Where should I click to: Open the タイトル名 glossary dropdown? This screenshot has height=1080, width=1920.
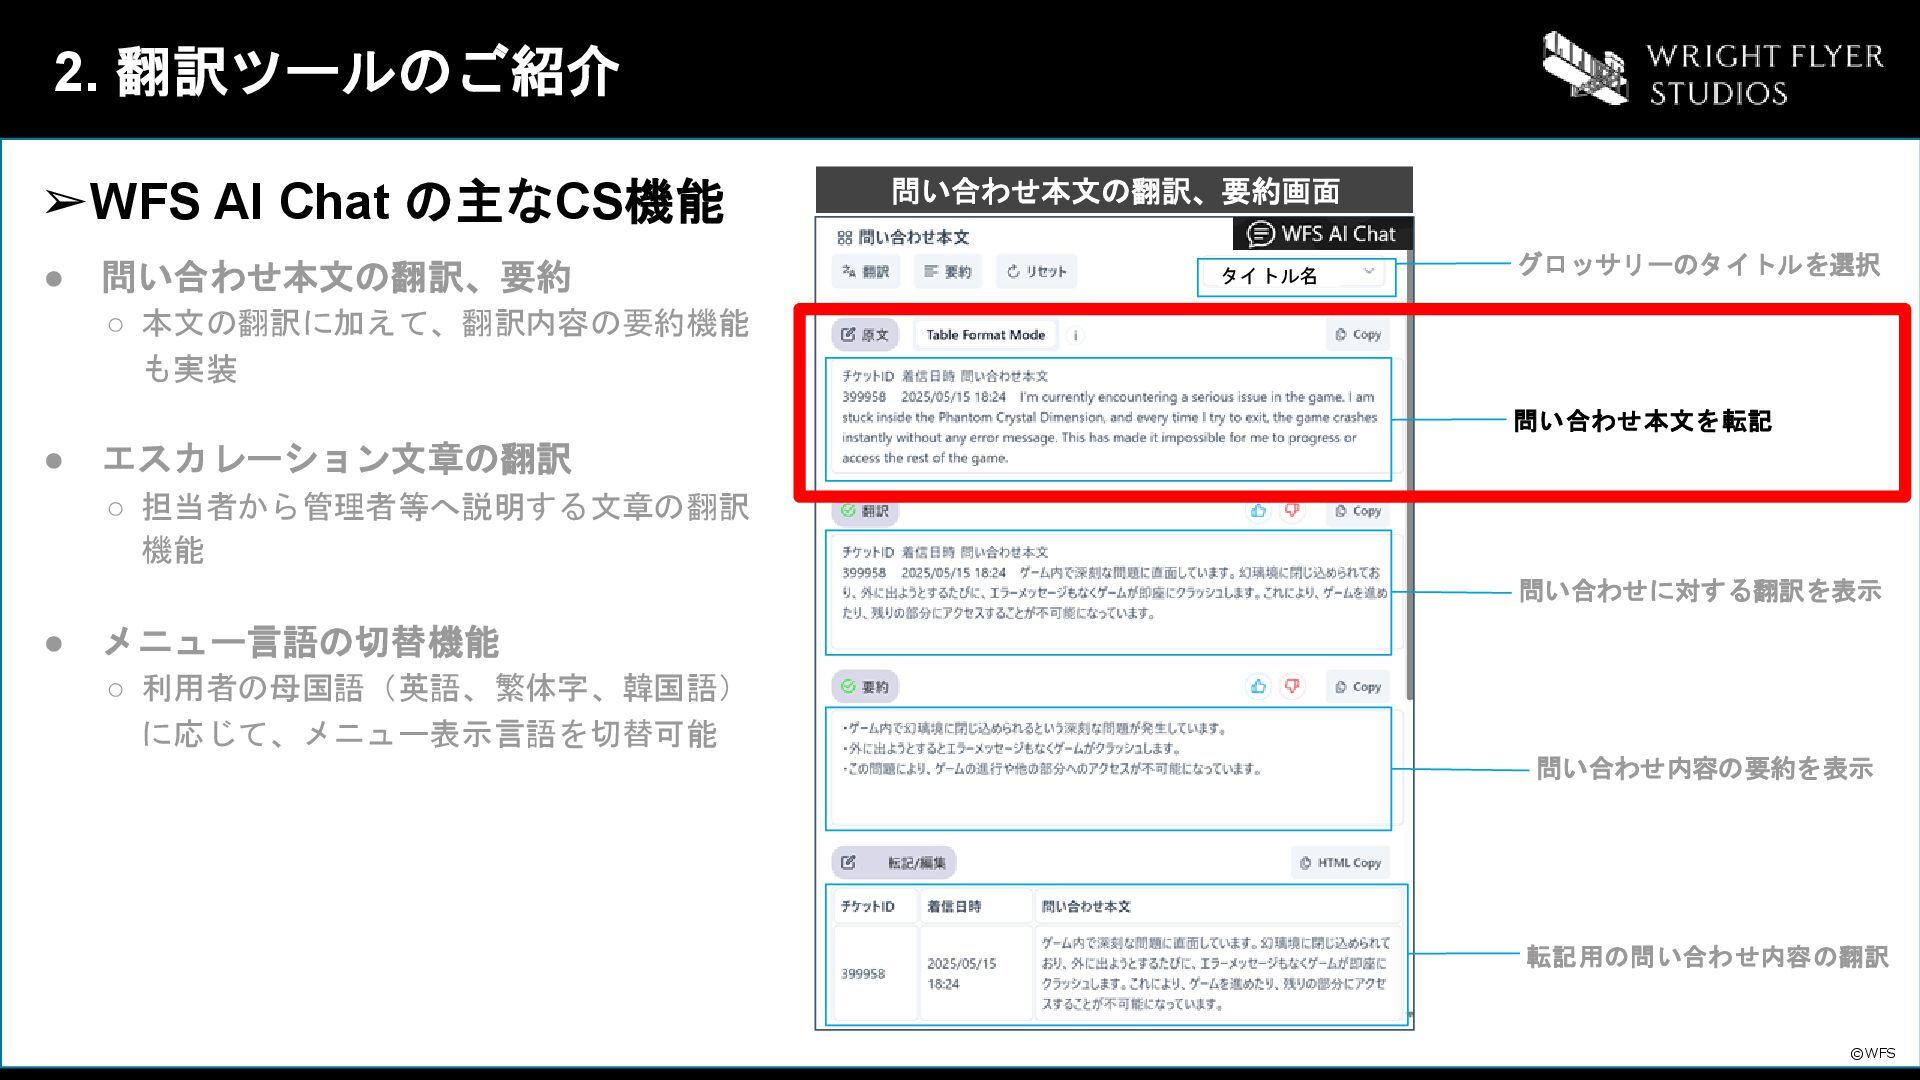coord(1296,276)
